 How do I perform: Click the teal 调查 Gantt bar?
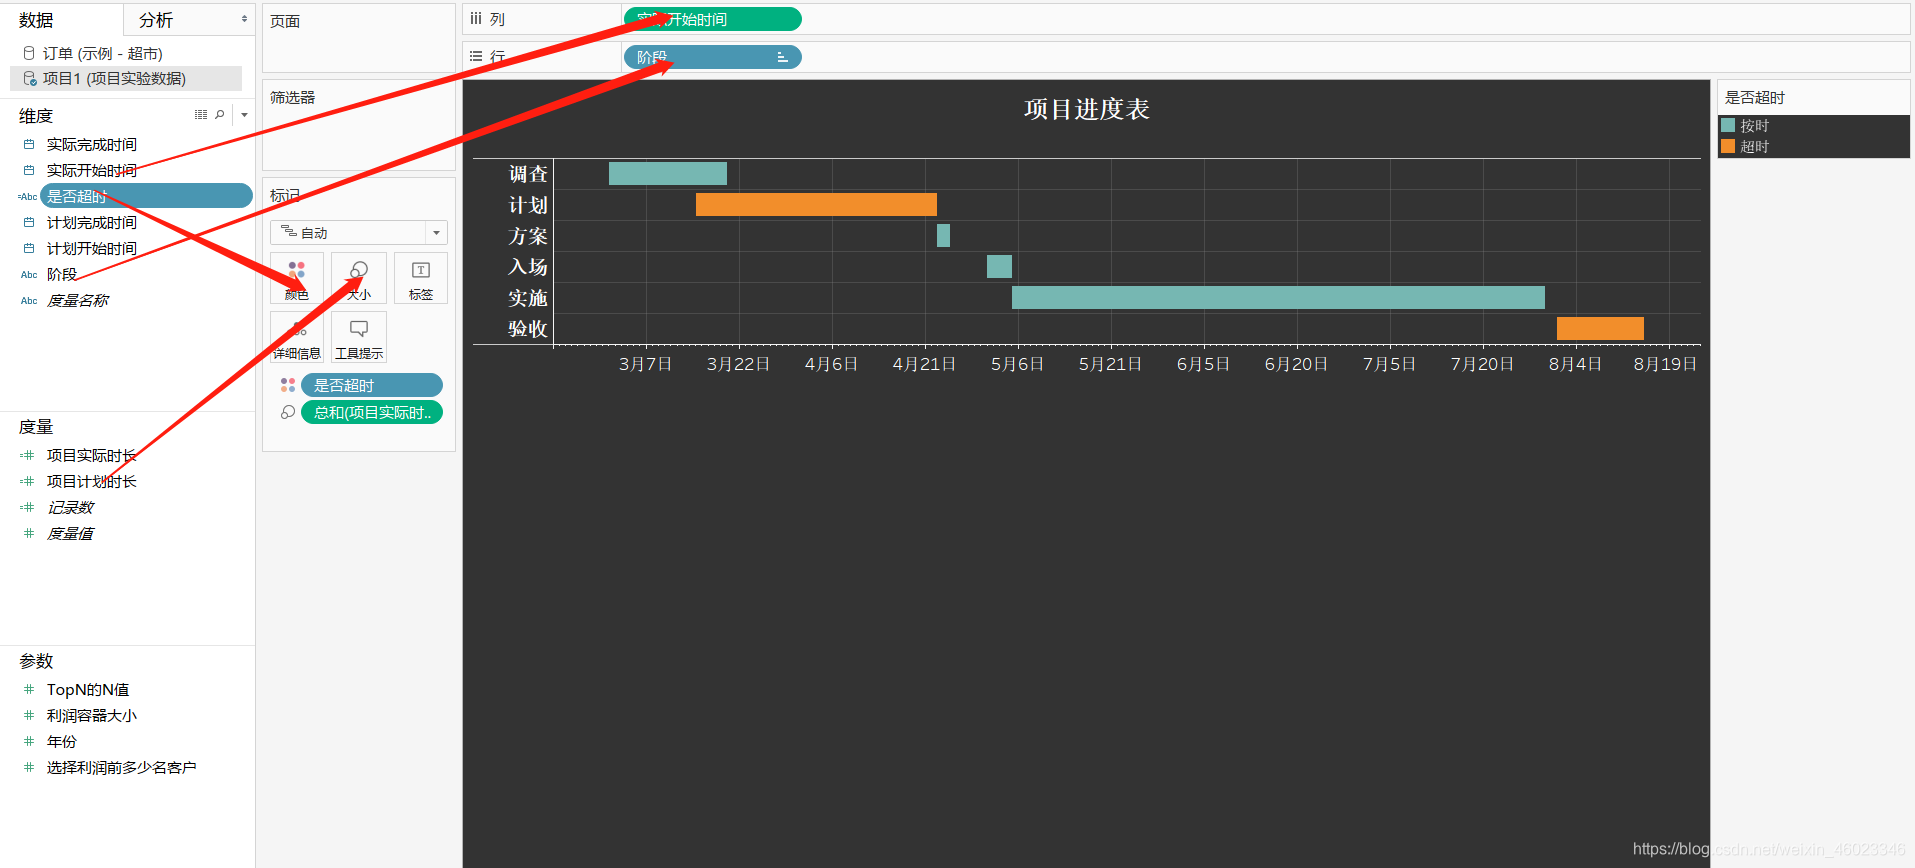click(668, 173)
